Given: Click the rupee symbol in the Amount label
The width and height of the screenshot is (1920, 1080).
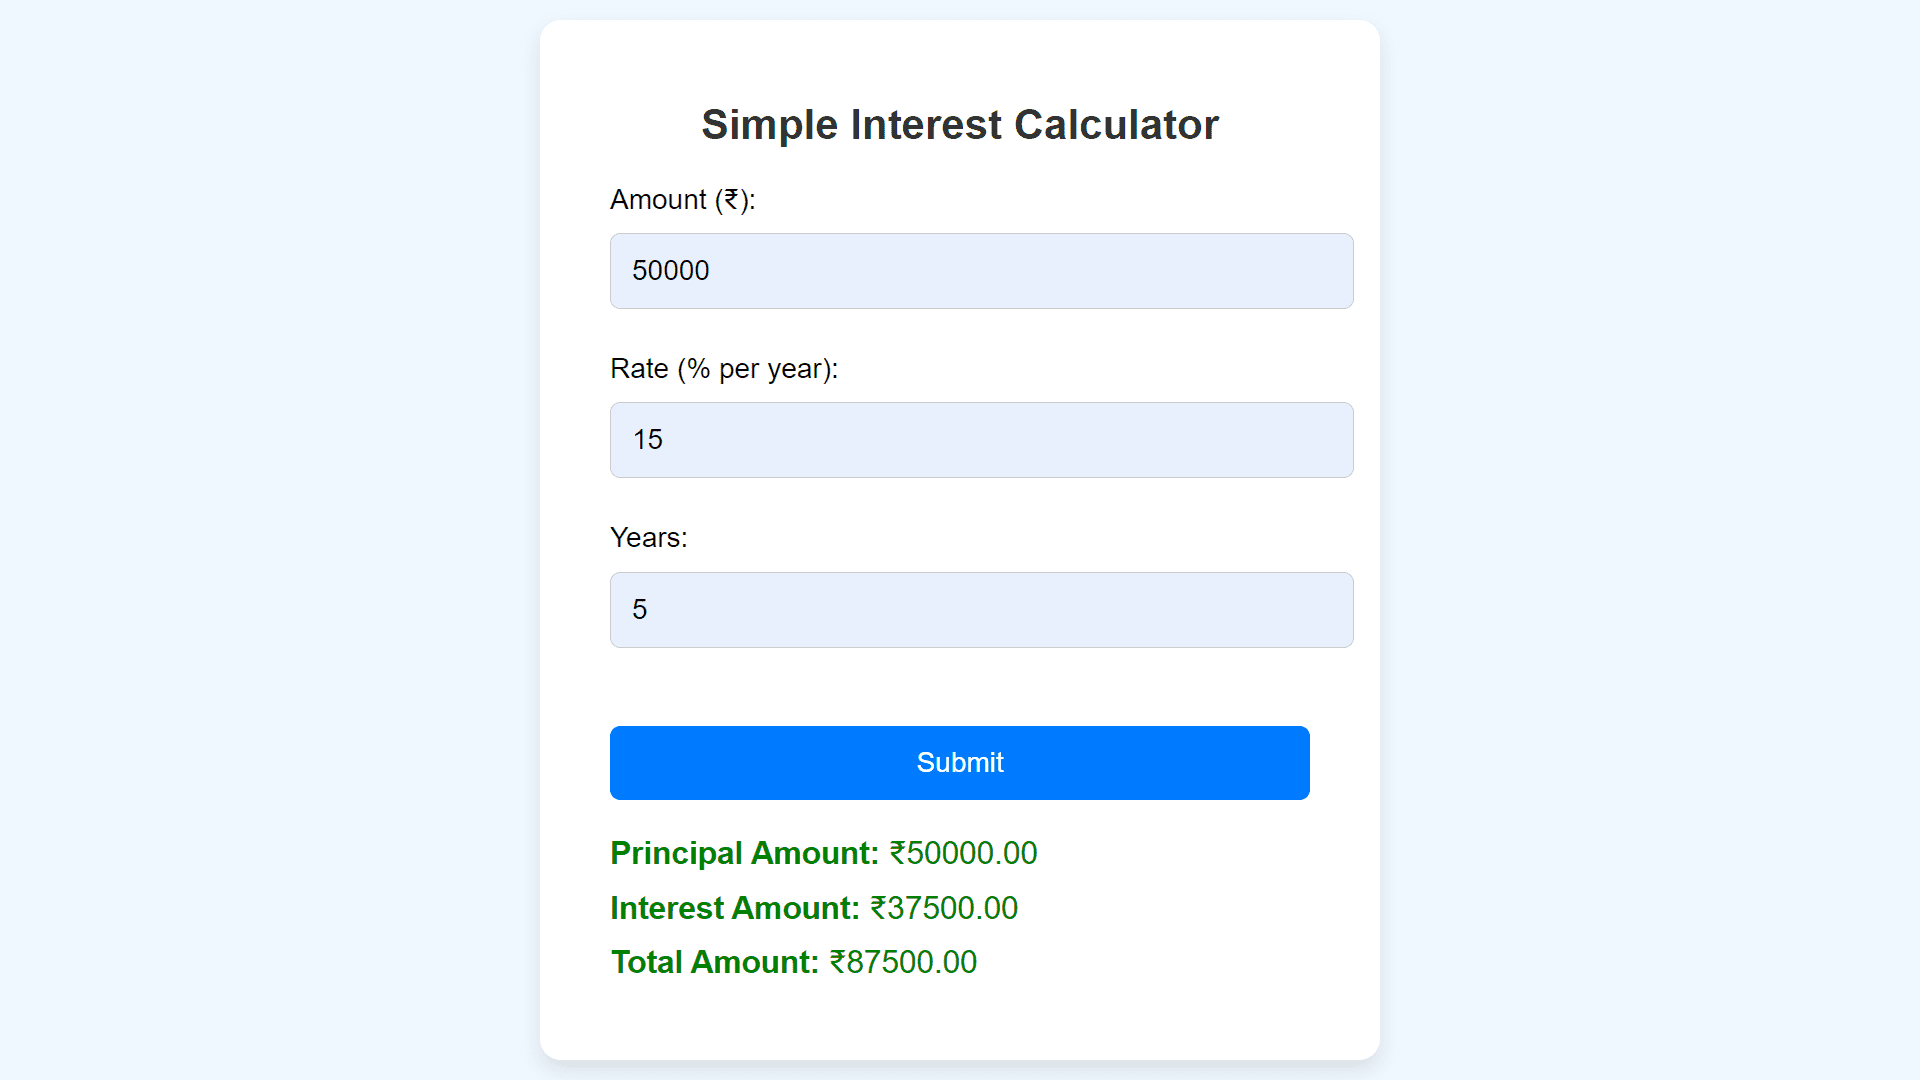Looking at the screenshot, I should 732,200.
